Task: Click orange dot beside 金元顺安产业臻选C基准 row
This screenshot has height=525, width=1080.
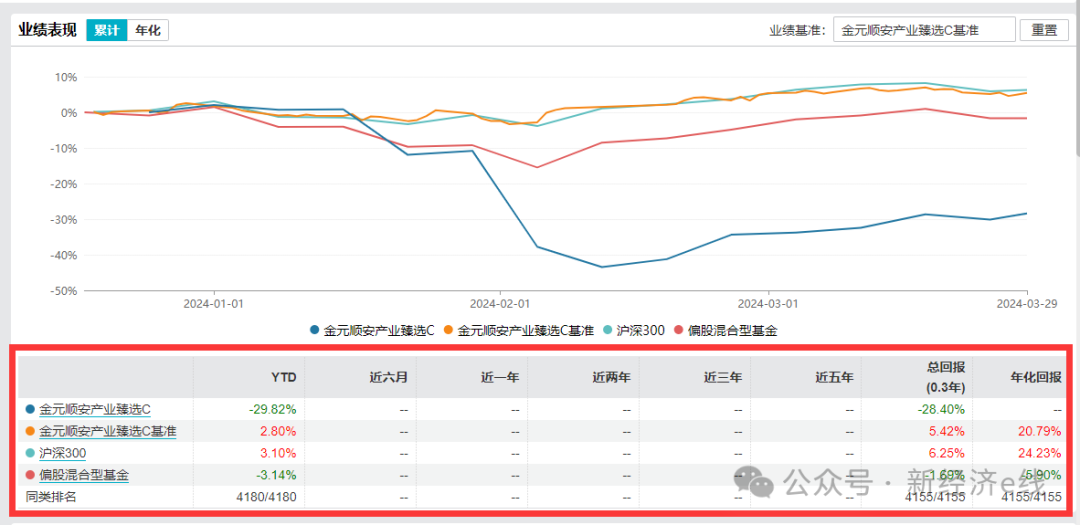Action: [x=30, y=432]
